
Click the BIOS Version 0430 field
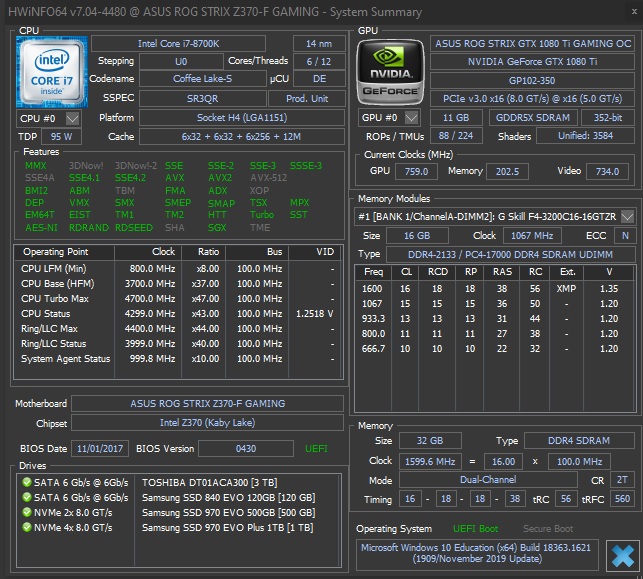(x=246, y=449)
